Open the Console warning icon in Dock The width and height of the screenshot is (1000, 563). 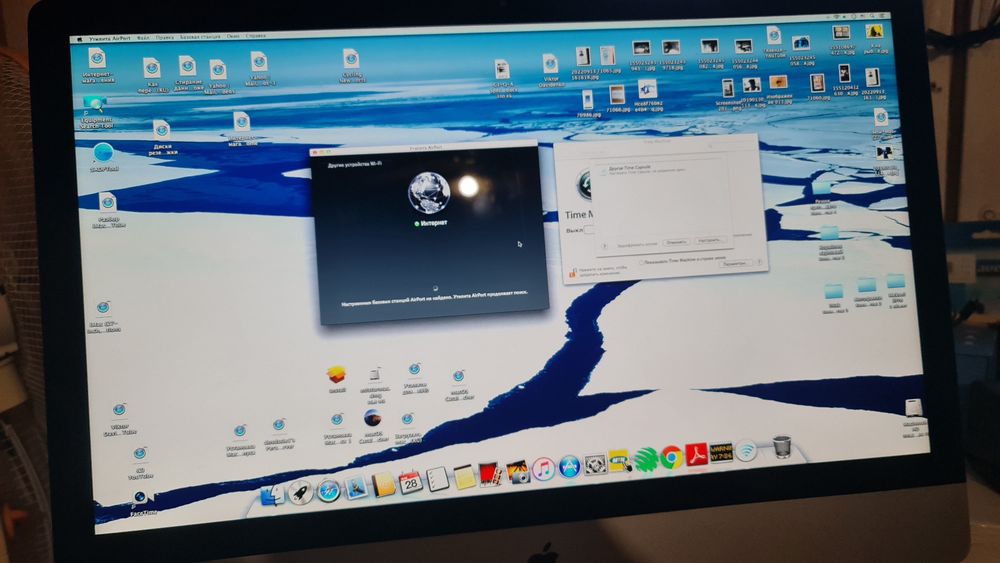point(721,452)
